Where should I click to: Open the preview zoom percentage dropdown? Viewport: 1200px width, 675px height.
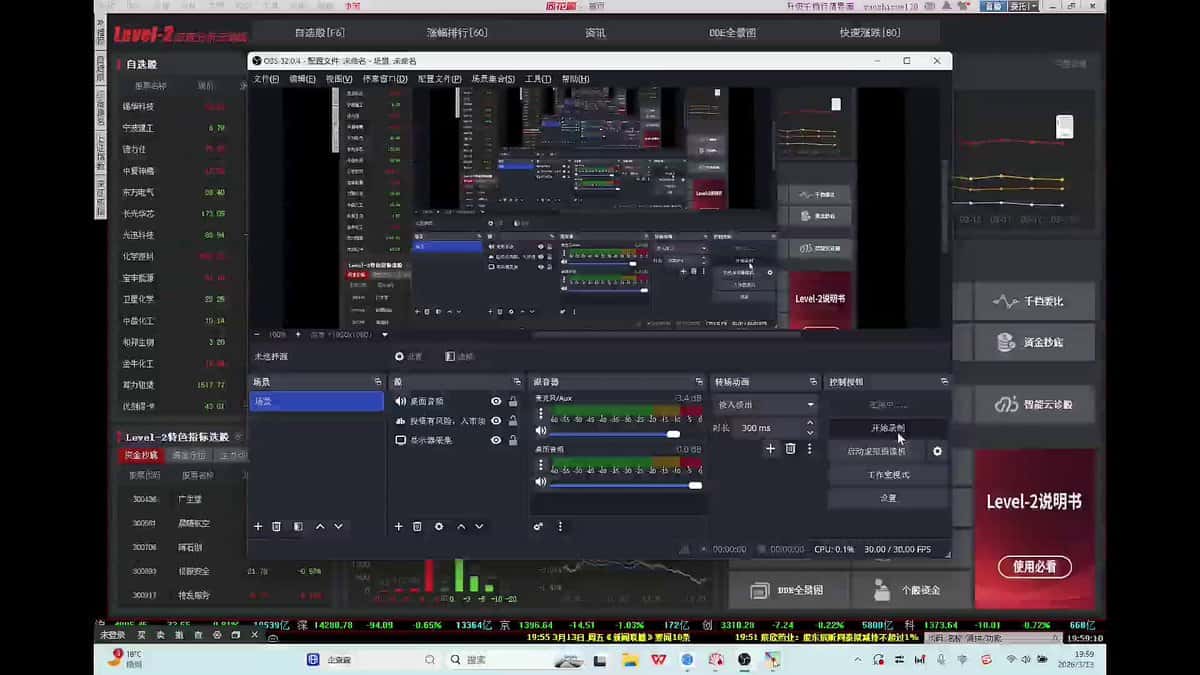pyautogui.click(x=278, y=334)
